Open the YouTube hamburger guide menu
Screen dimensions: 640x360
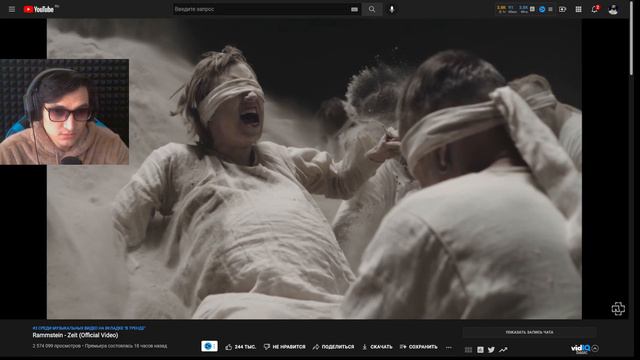[12, 9]
